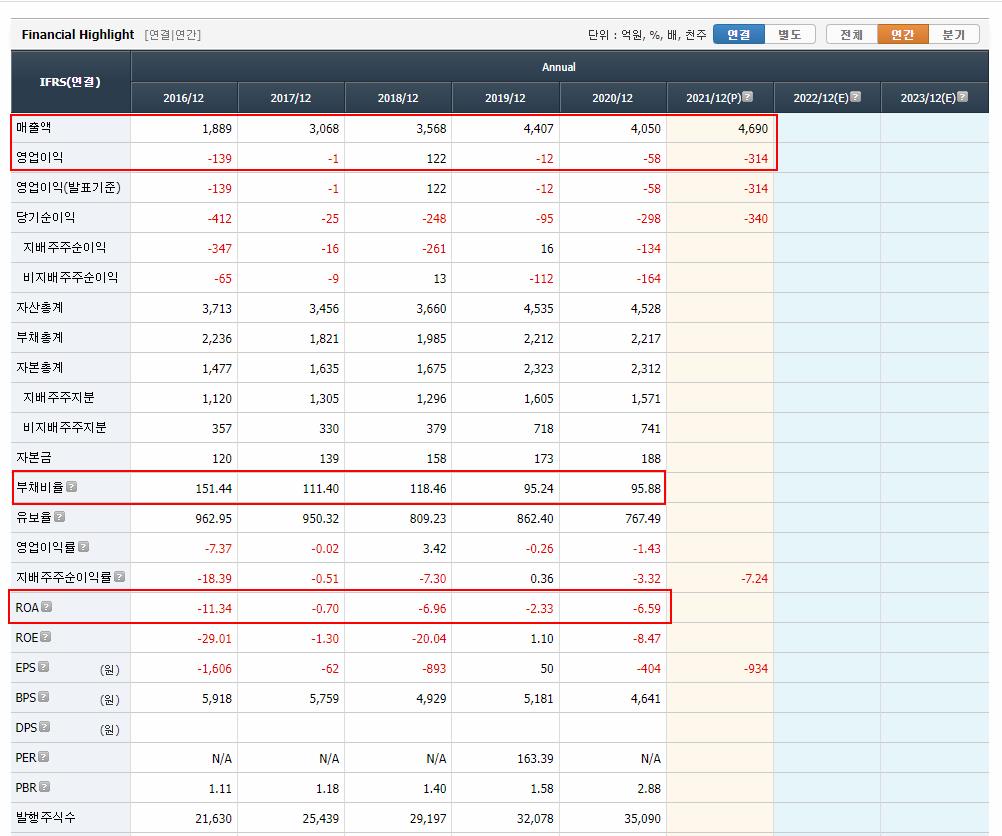The width and height of the screenshot is (1002, 836).
Task: Click the 영업이익(발표기준) row label
Action: (68, 187)
